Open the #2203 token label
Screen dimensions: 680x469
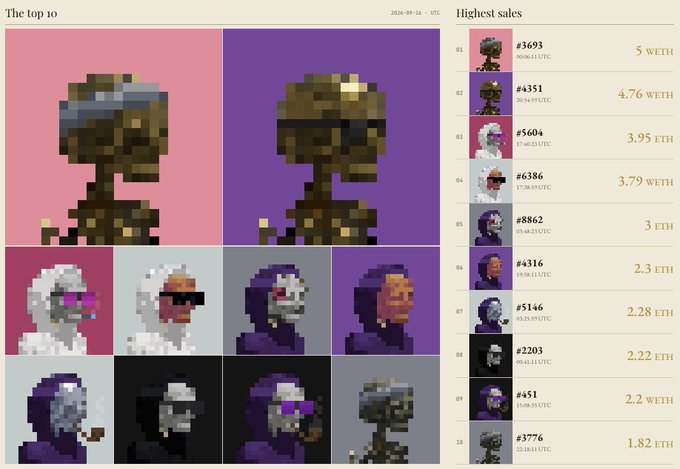point(530,351)
